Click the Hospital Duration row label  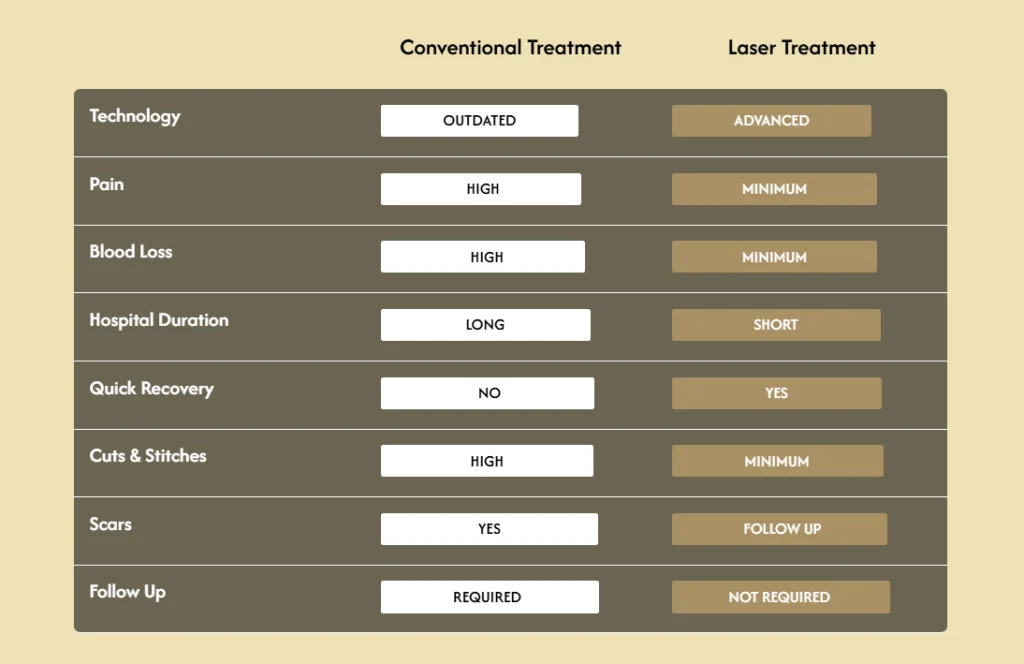[159, 320]
